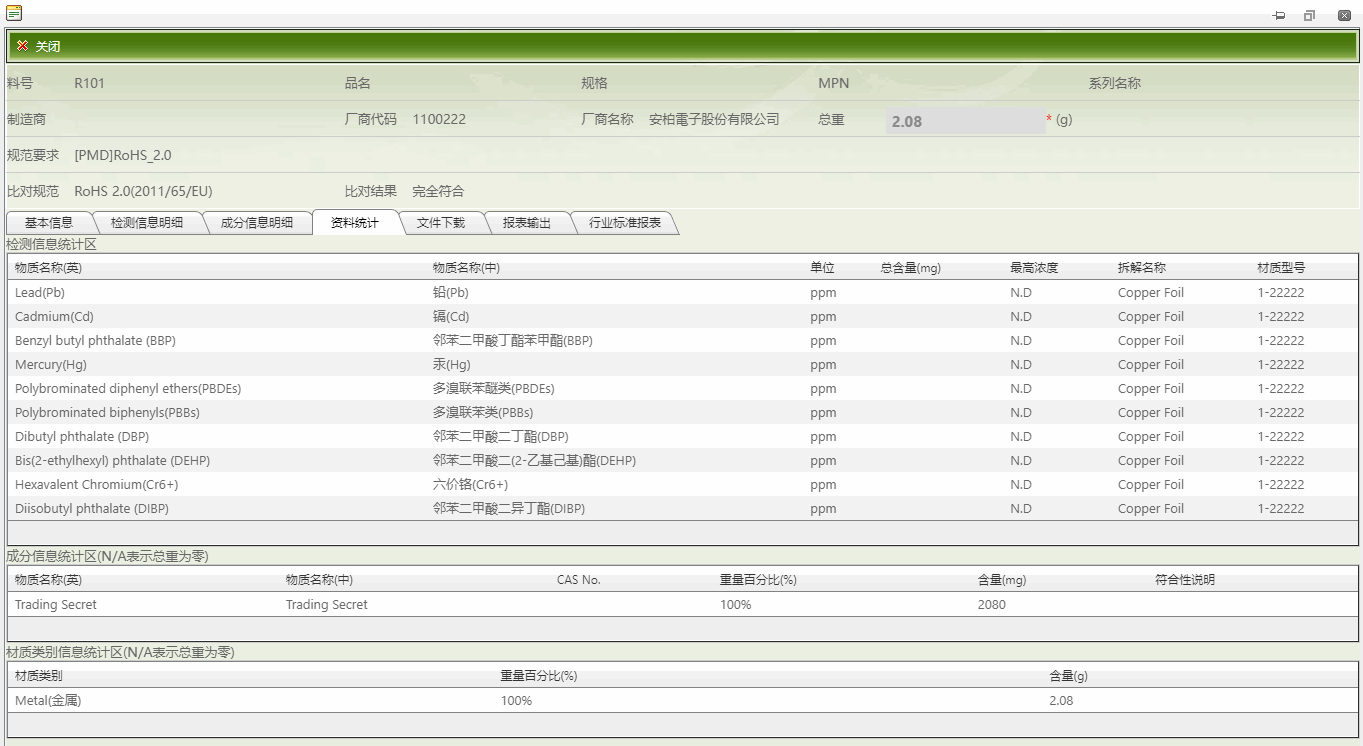Select the Mercury(Hg) row

click(x=682, y=364)
